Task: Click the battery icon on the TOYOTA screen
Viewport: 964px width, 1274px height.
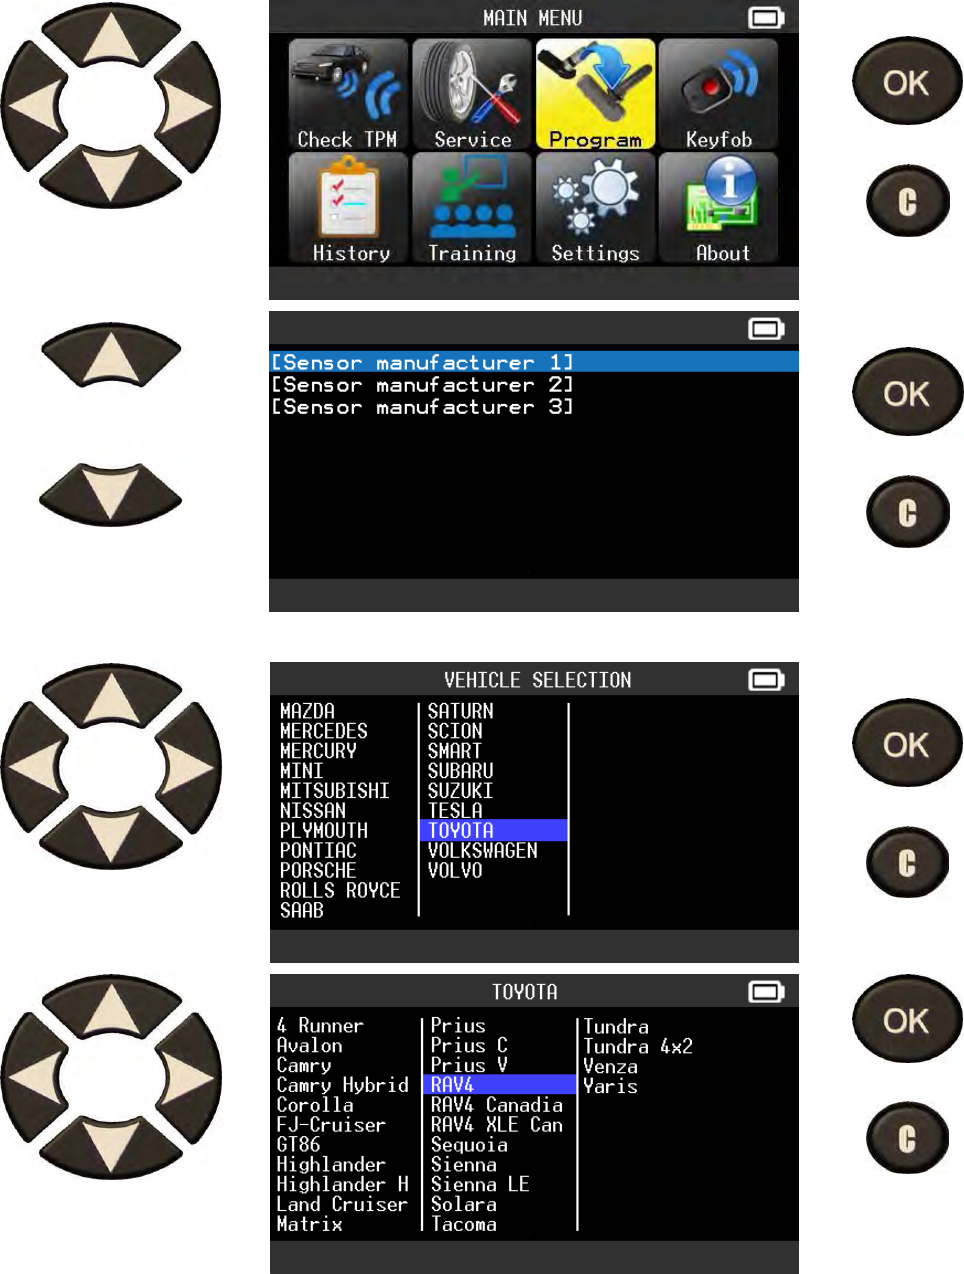Action: [767, 992]
